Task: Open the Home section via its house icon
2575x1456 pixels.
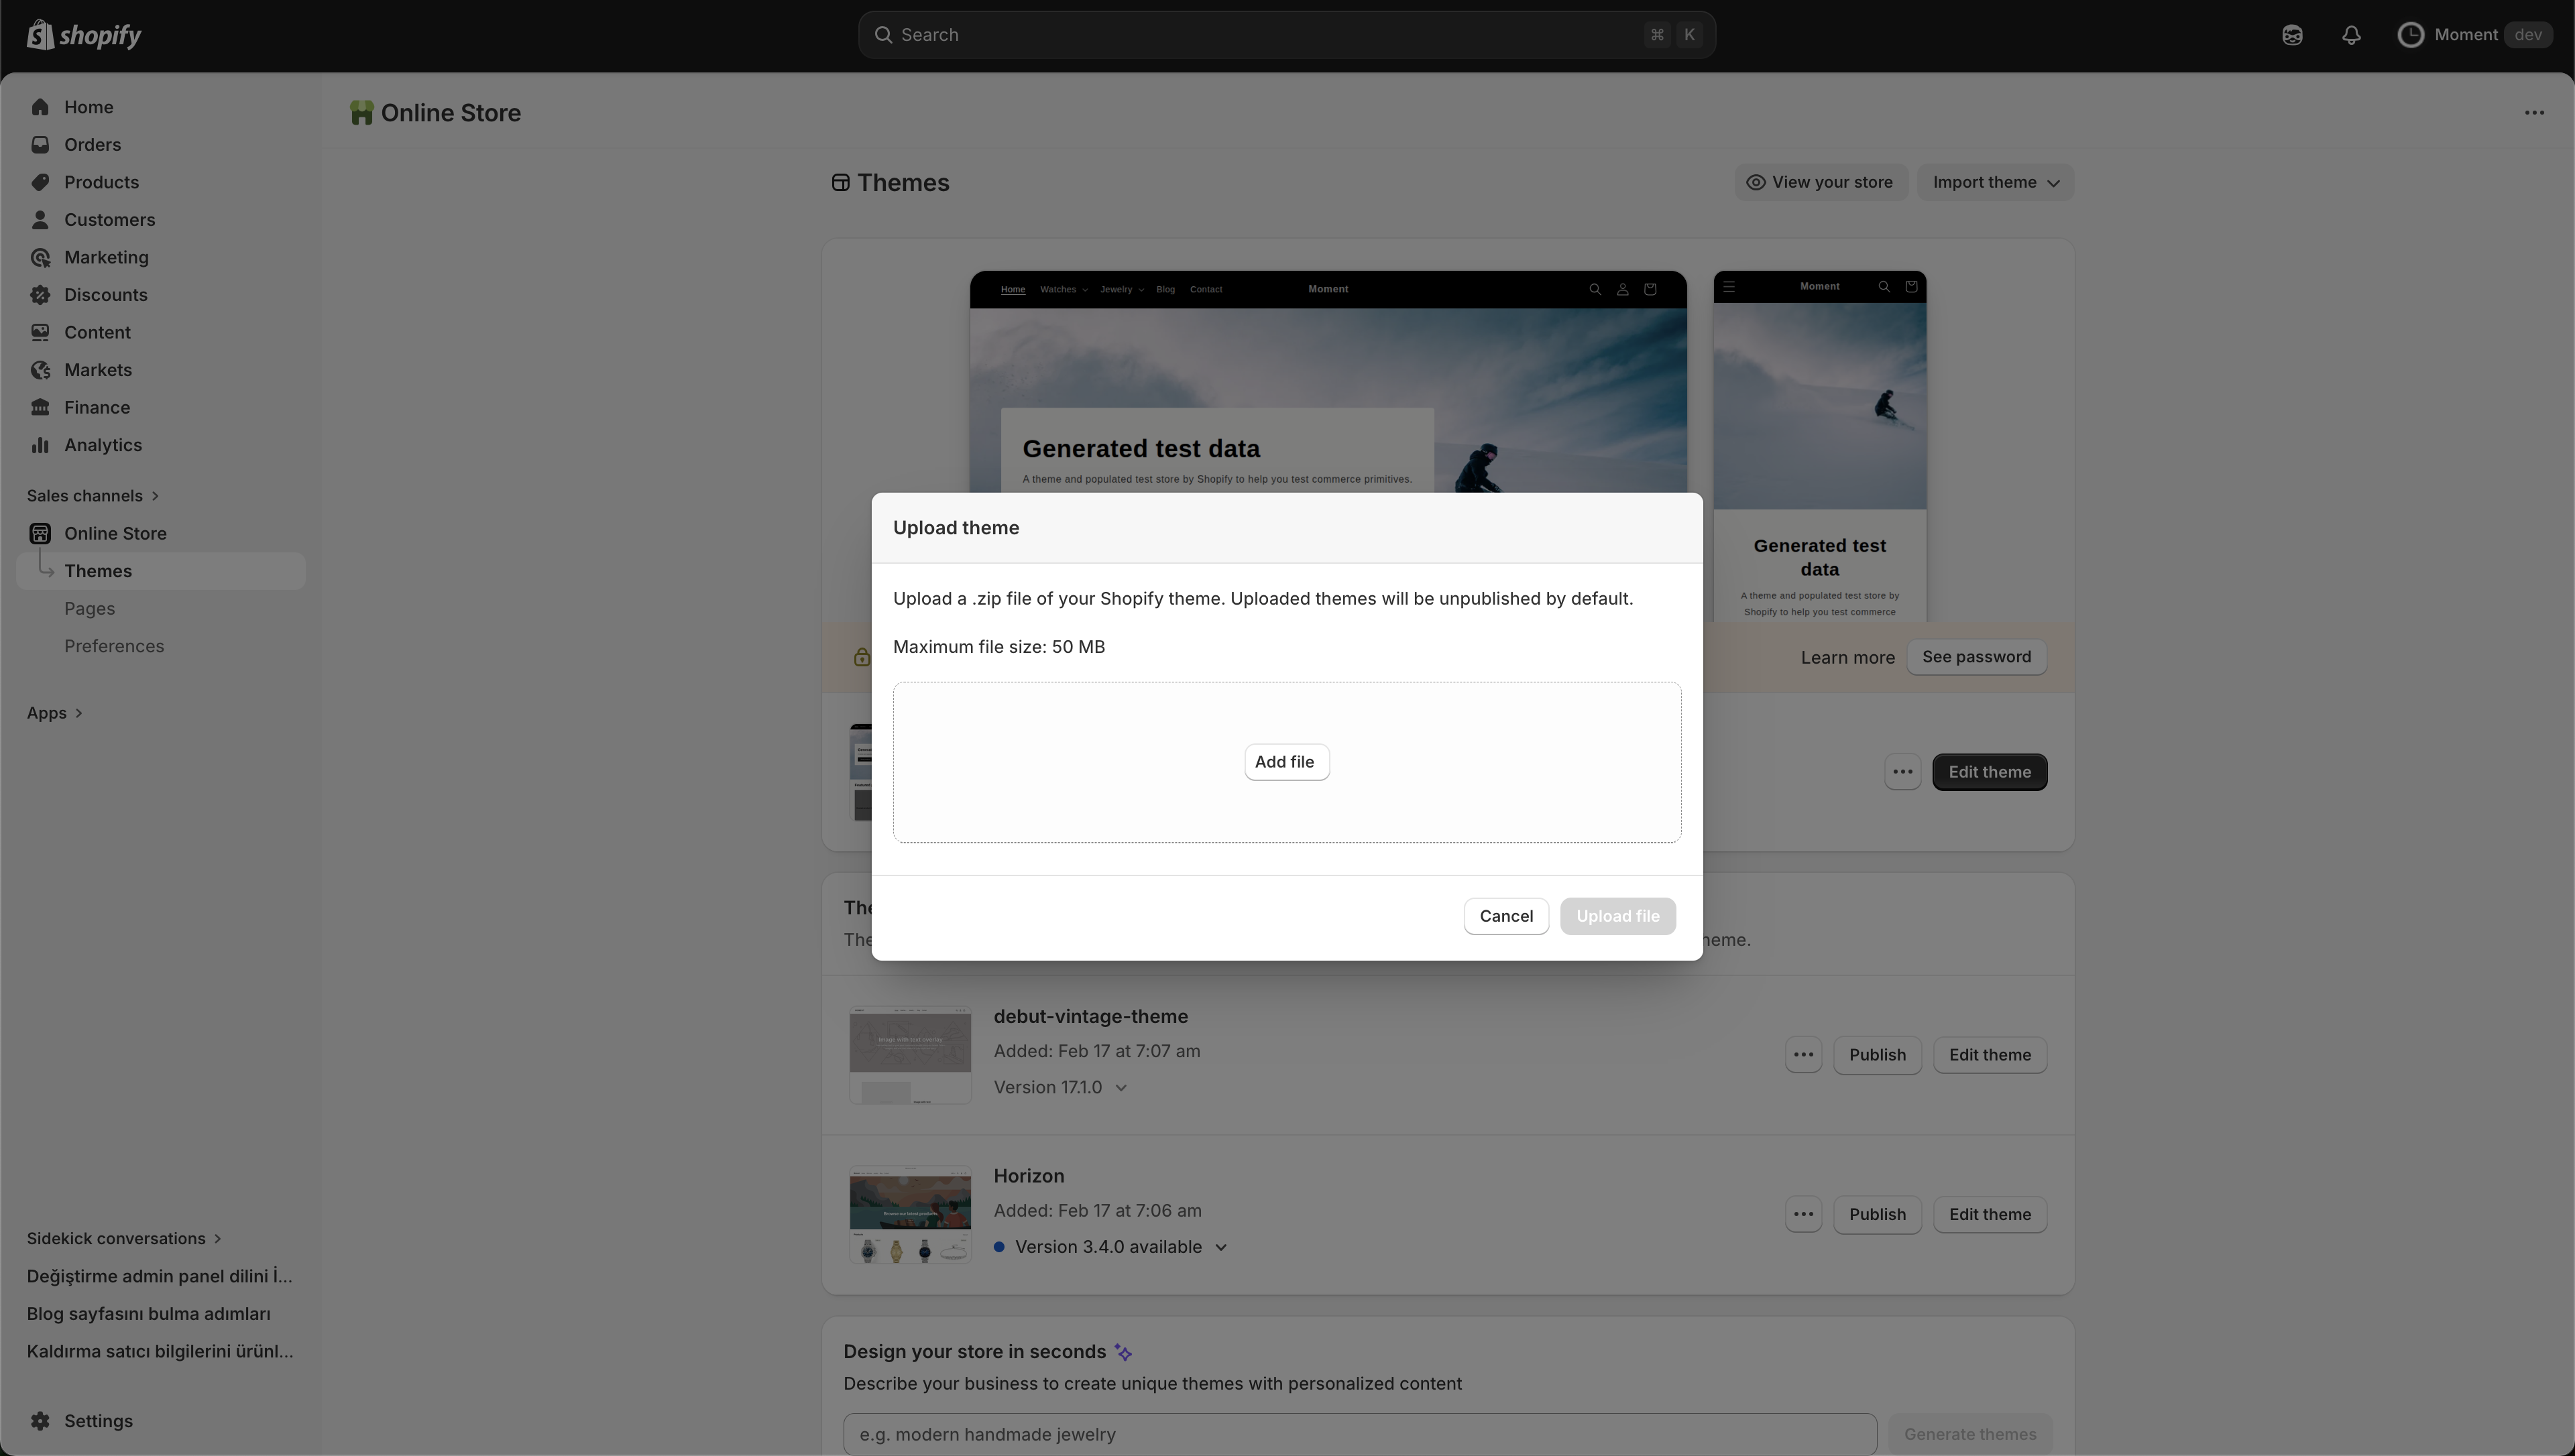Action: tap(40, 106)
